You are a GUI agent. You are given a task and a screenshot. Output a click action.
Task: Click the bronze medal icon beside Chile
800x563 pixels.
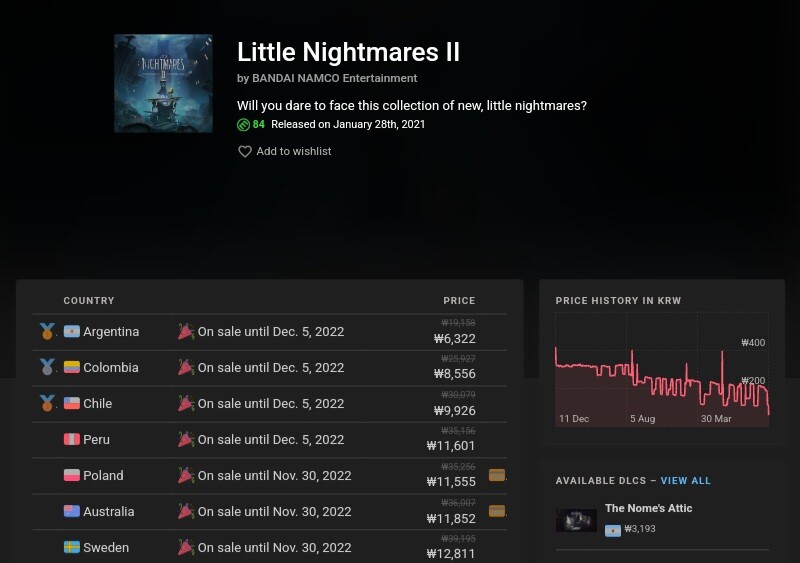click(x=47, y=404)
